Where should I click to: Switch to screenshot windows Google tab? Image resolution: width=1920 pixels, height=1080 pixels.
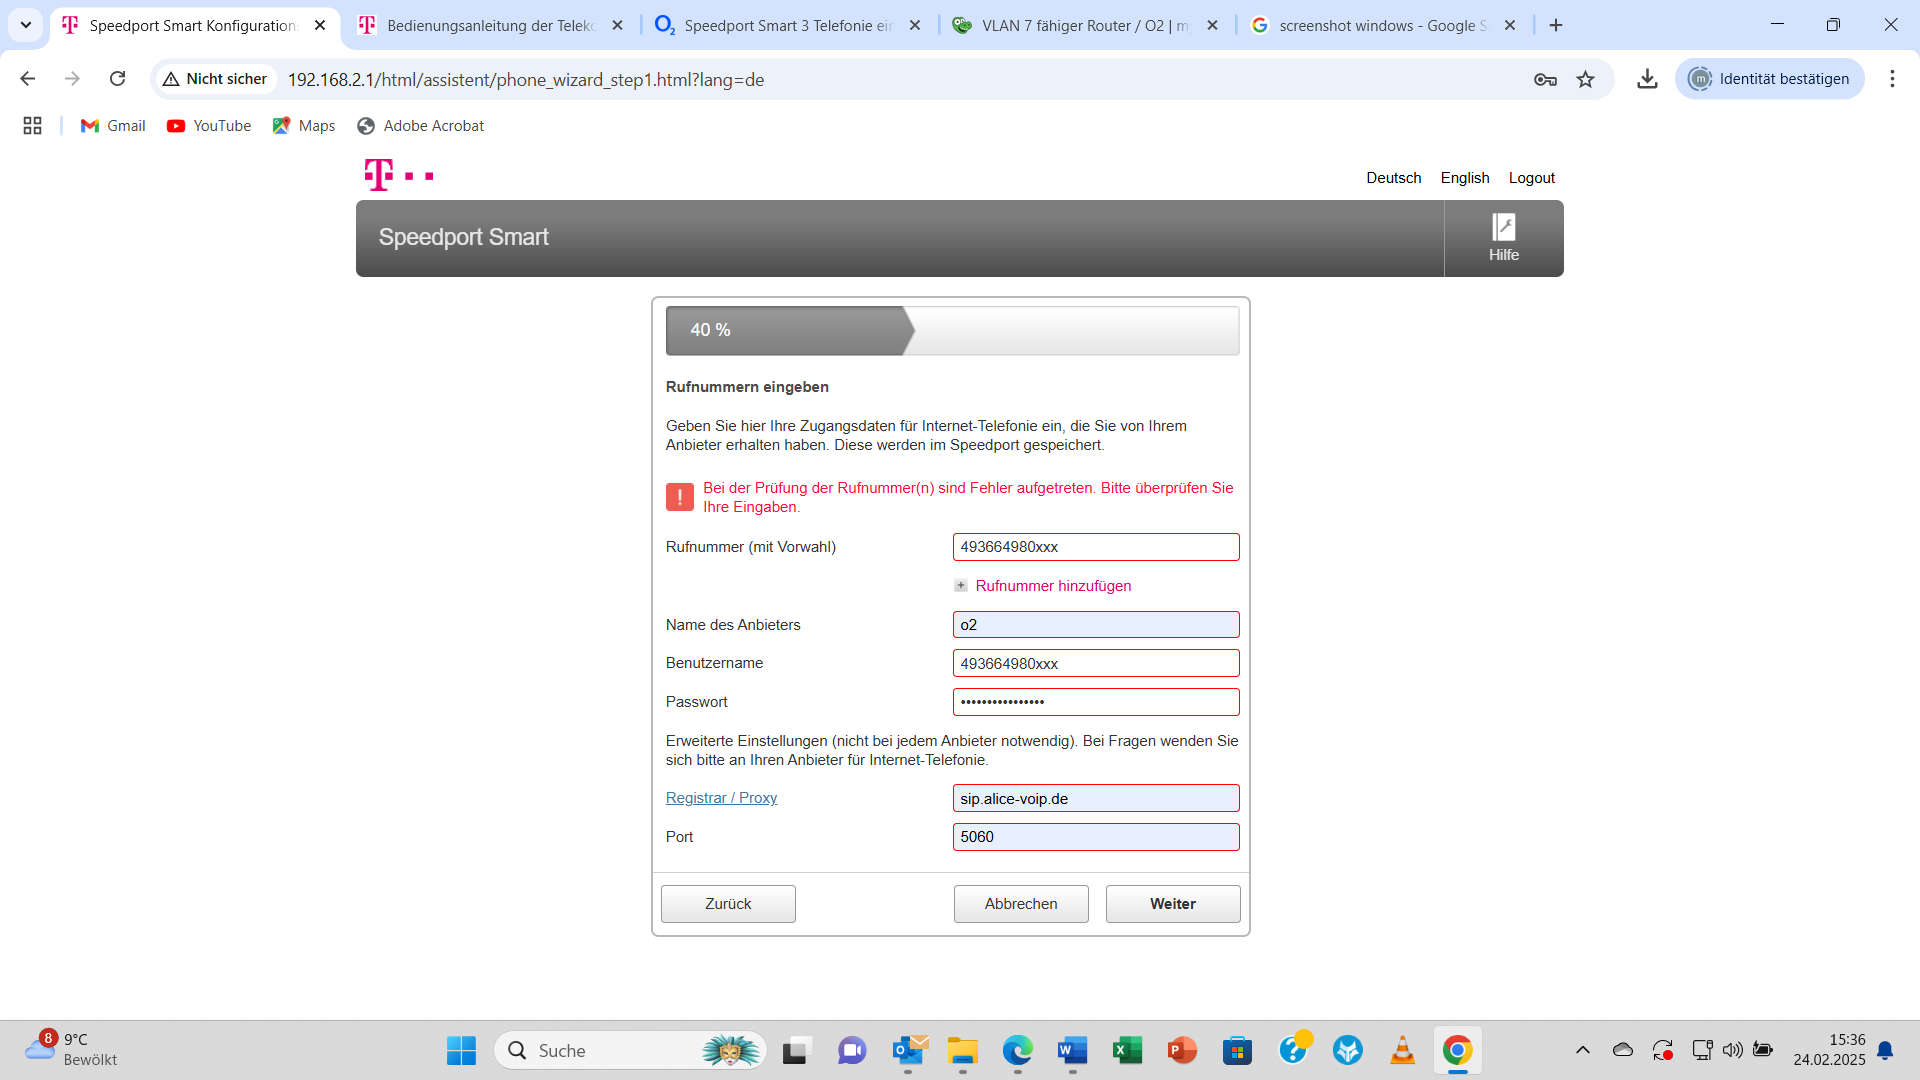(x=1382, y=26)
